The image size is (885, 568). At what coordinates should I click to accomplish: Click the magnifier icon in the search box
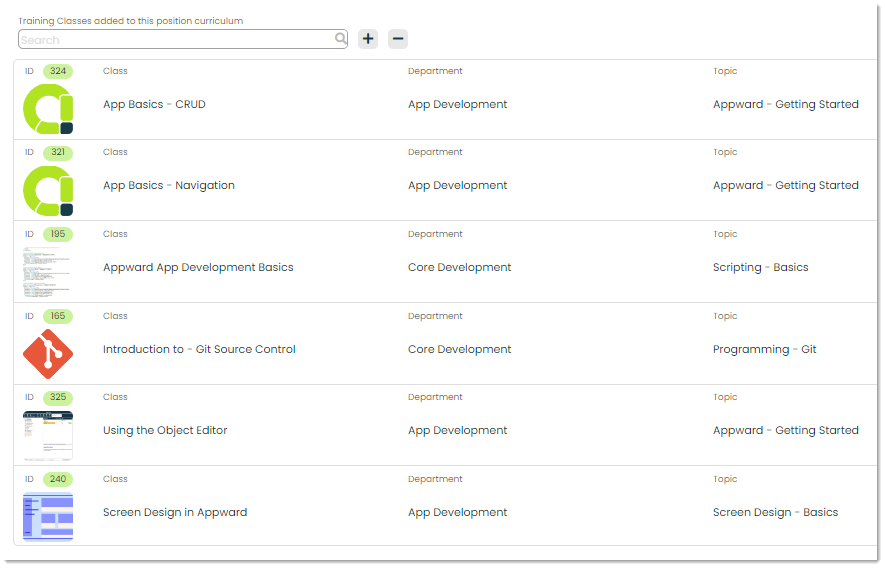pyautogui.click(x=340, y=38)
